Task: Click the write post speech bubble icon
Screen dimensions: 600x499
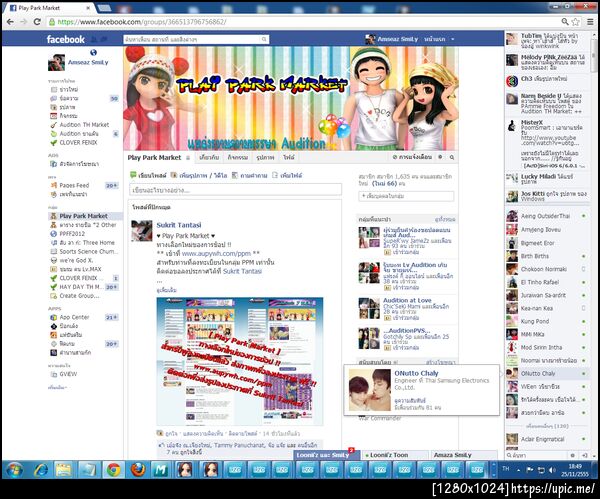Action: point(133,175)
